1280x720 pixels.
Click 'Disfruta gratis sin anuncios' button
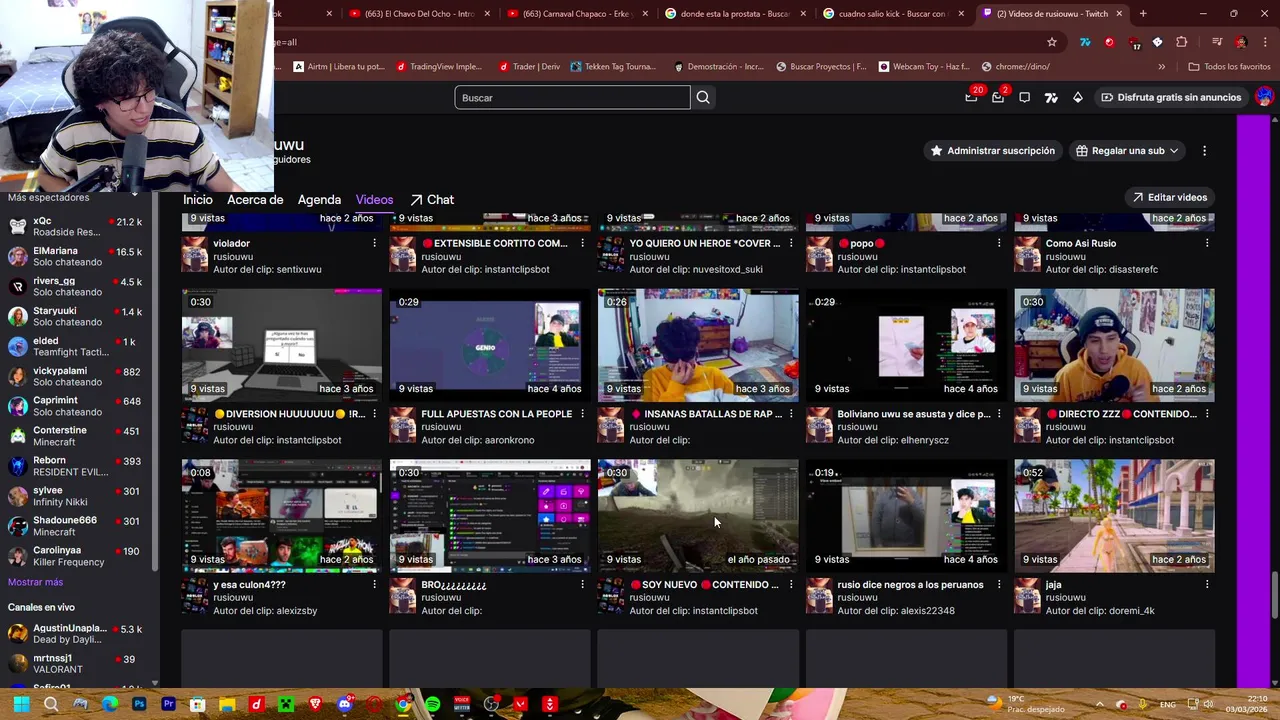click(x=1171, y=97)
